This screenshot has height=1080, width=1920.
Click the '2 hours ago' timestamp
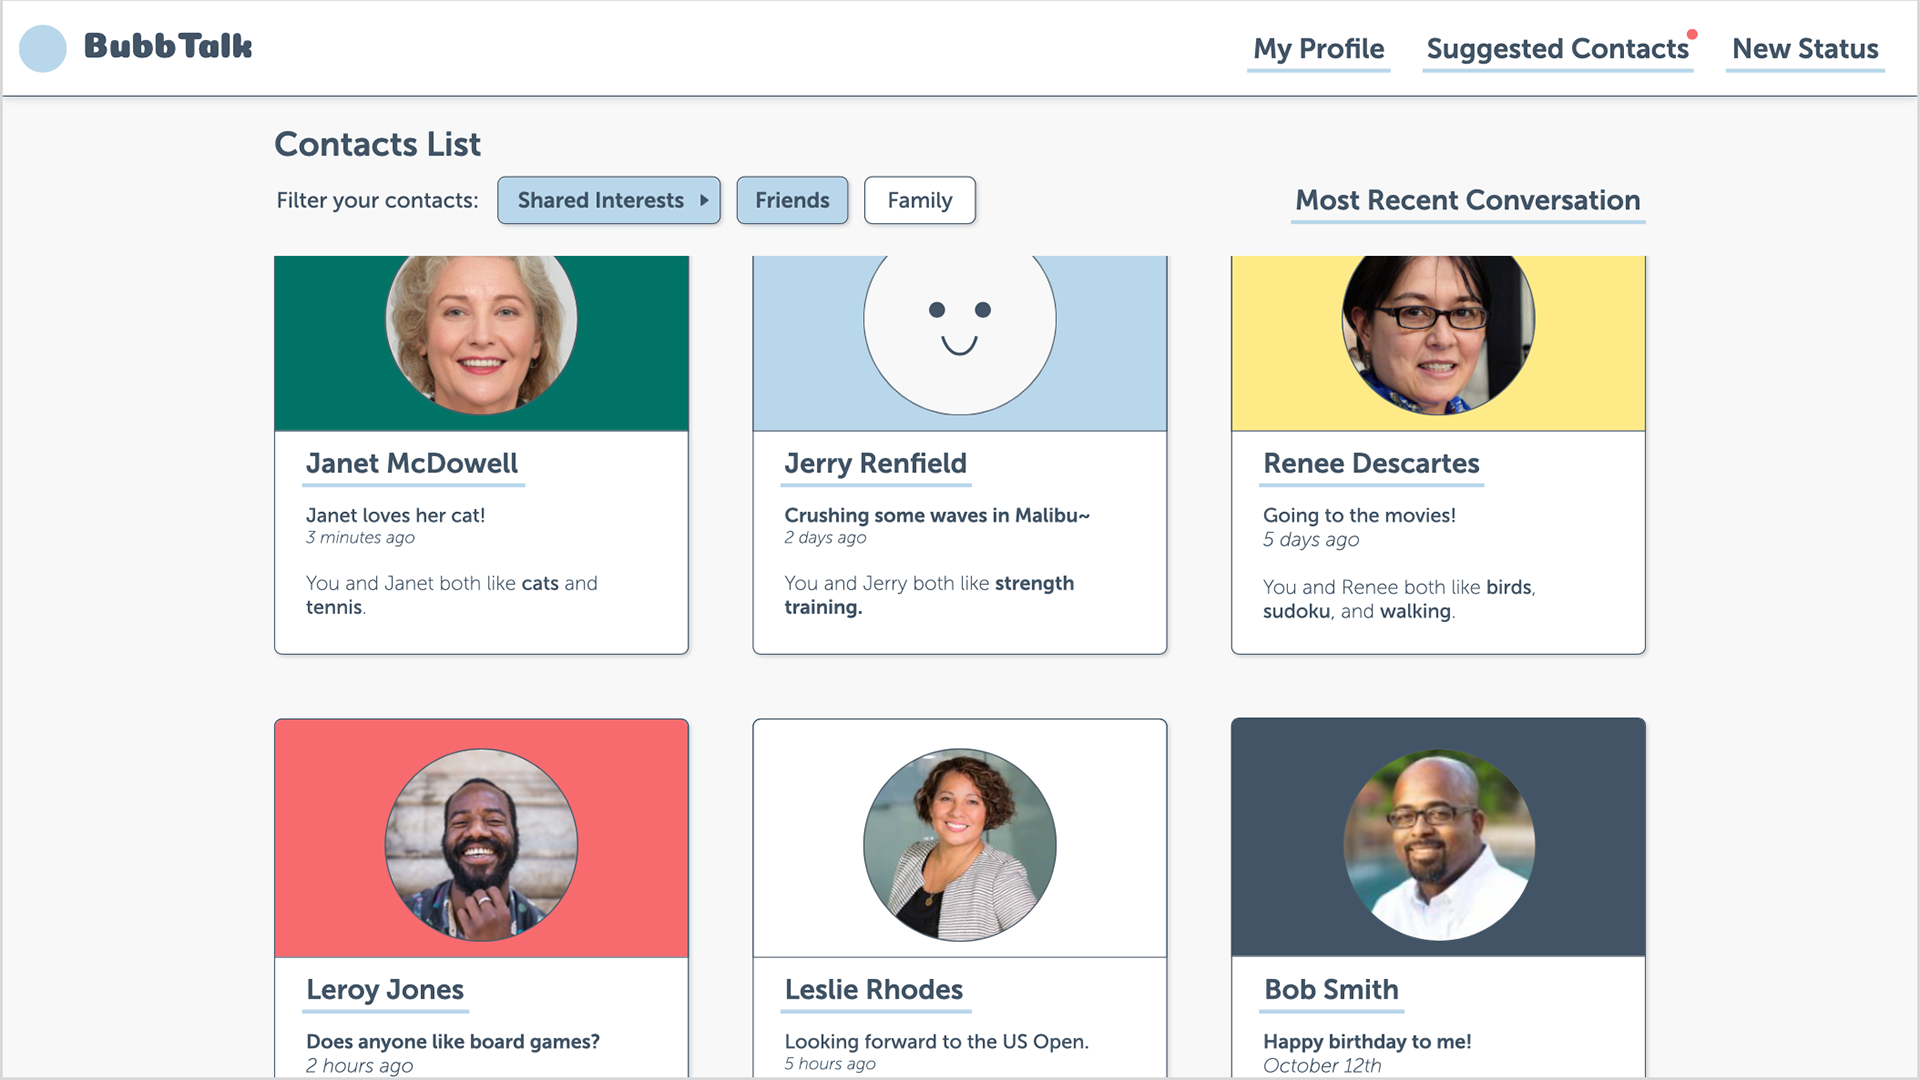click(359, 1066)
